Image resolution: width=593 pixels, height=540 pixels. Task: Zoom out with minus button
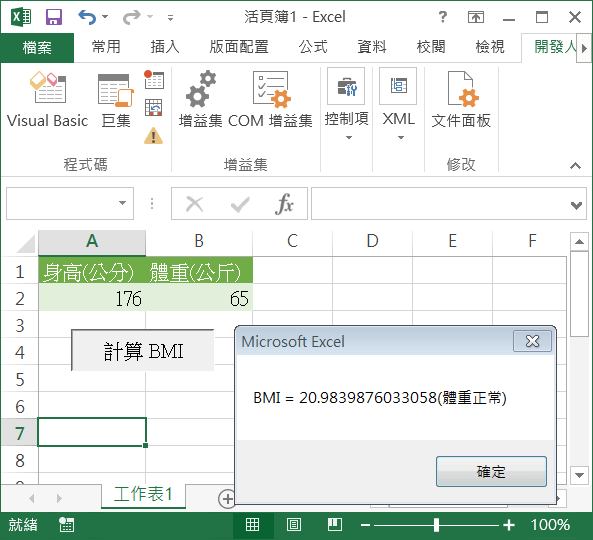pyautogui.click(x=365, y=525)
